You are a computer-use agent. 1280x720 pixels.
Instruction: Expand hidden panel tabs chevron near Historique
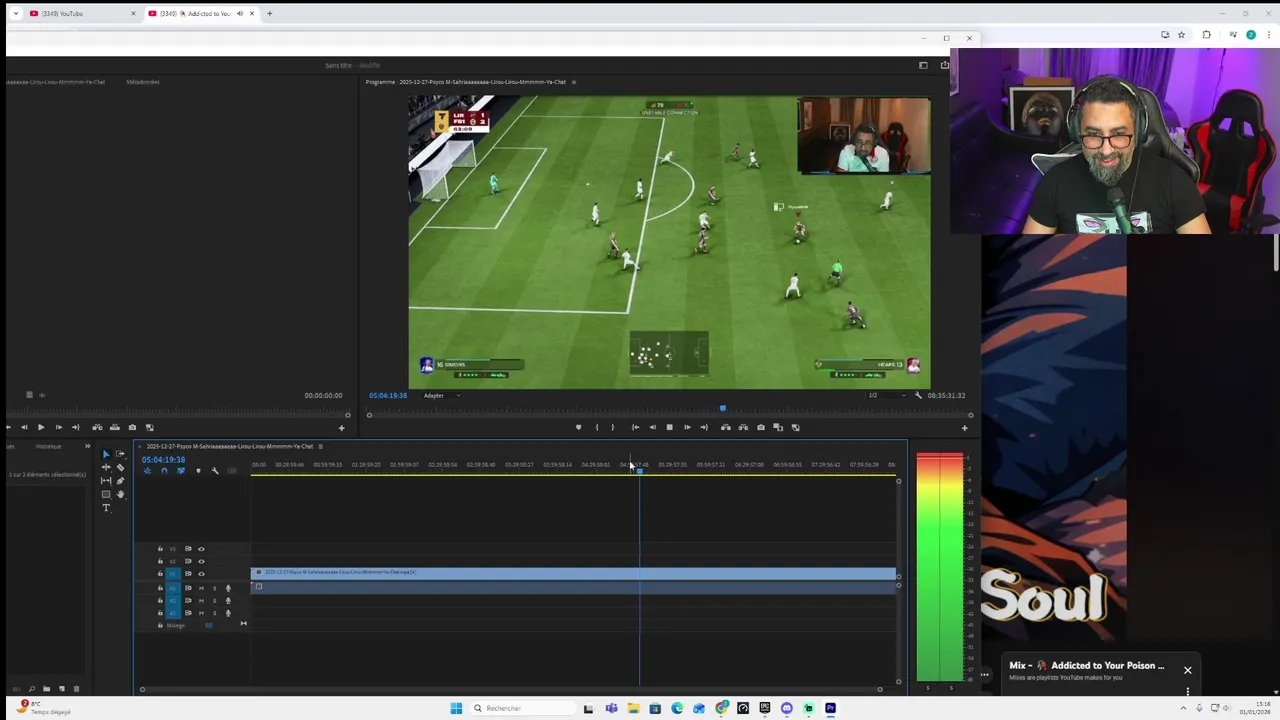[87, 446]
